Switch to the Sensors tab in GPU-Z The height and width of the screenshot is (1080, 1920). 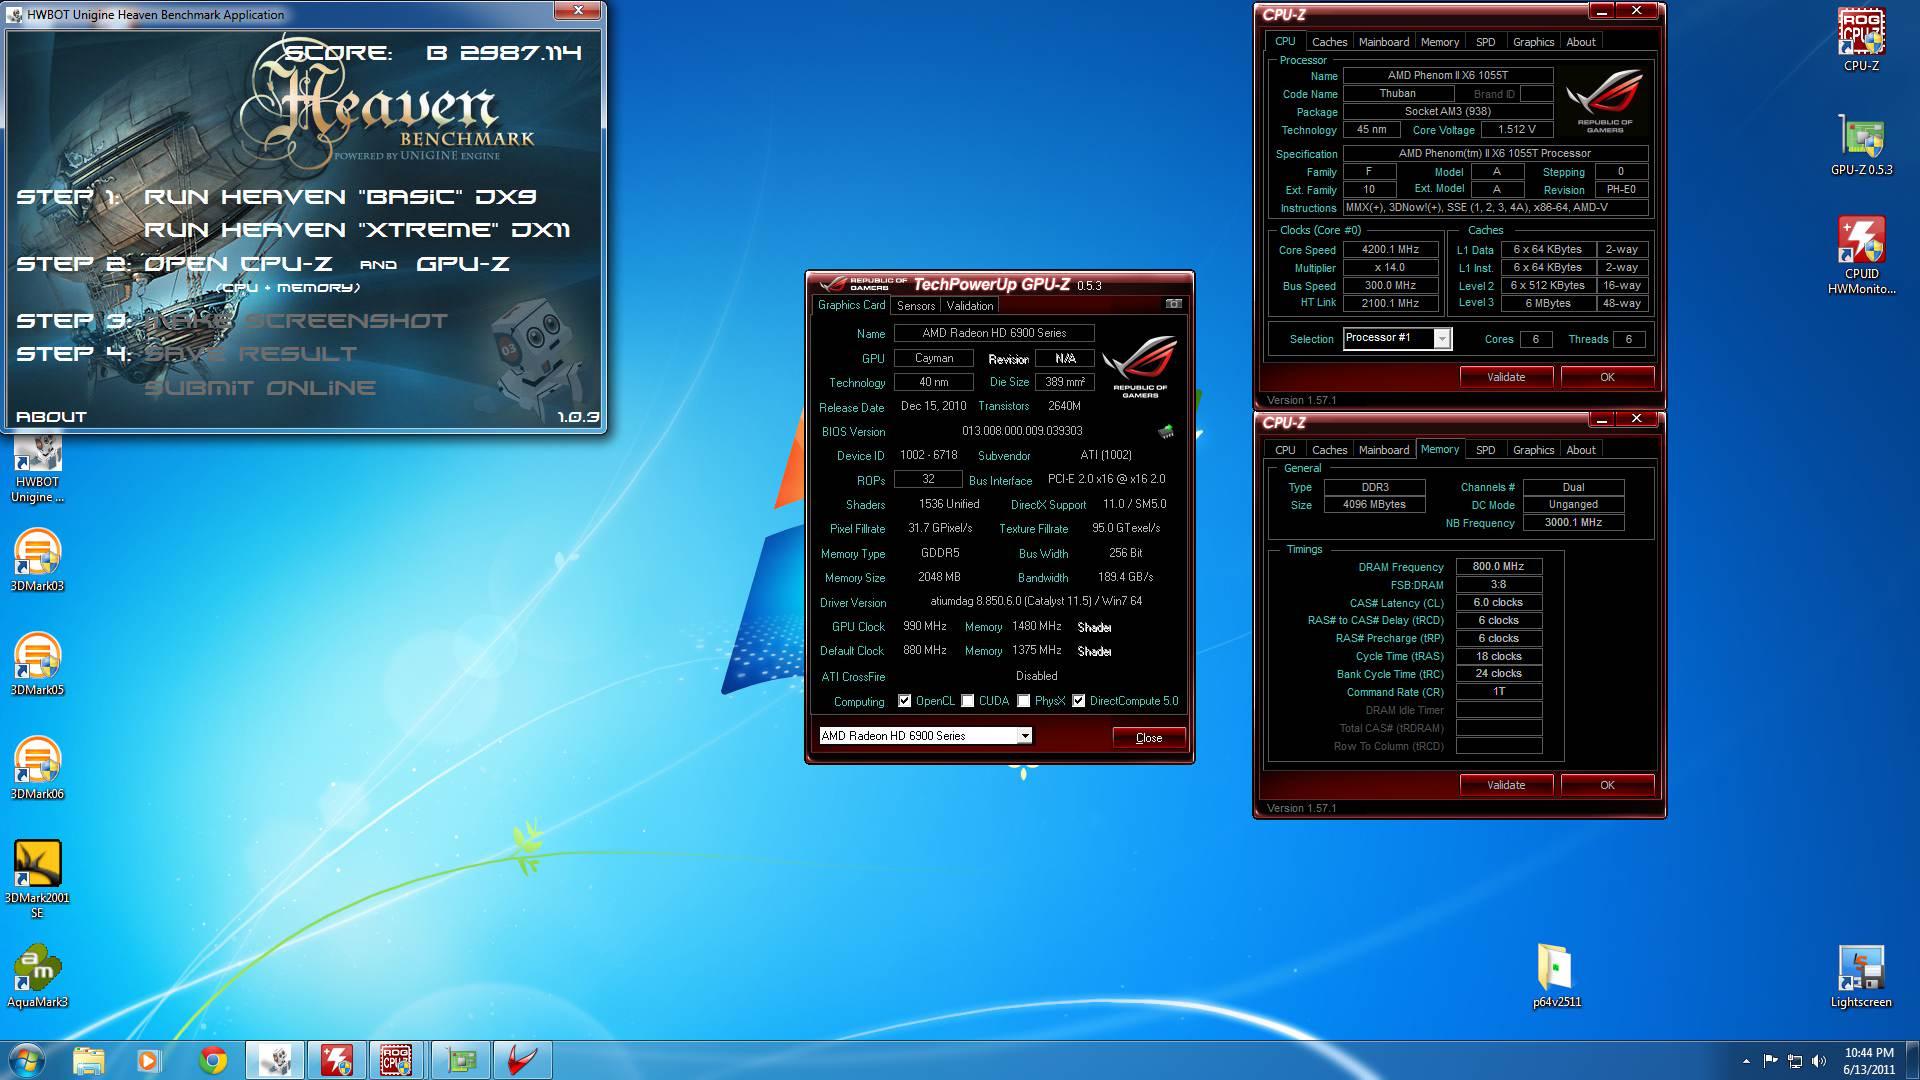(915, 306)
